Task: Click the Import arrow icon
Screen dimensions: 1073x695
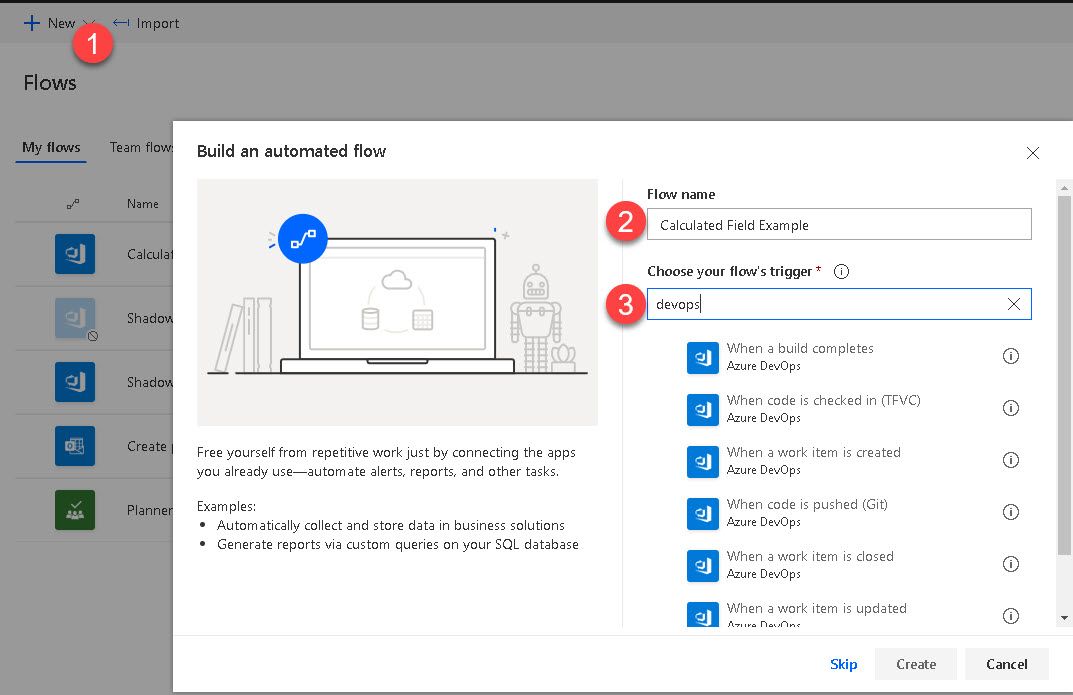Action: click(x=121, y=23)
